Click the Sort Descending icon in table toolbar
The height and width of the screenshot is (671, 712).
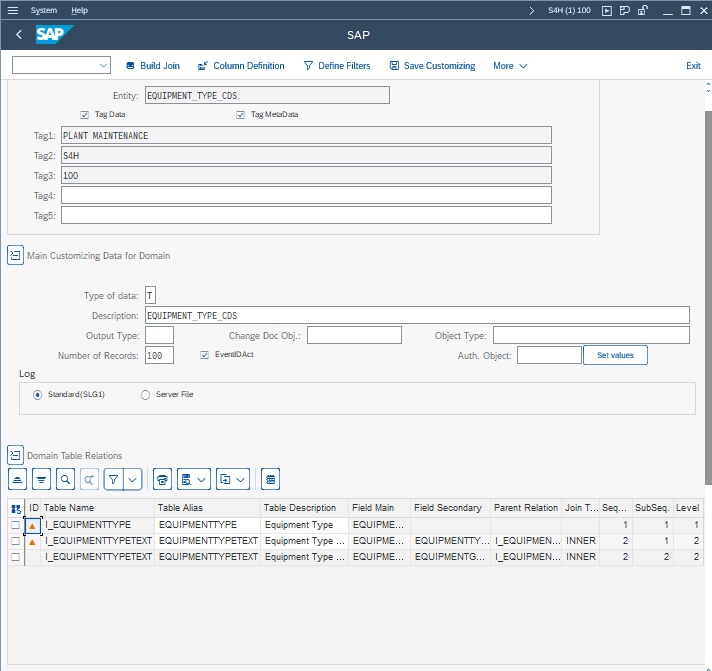(41, 480)
